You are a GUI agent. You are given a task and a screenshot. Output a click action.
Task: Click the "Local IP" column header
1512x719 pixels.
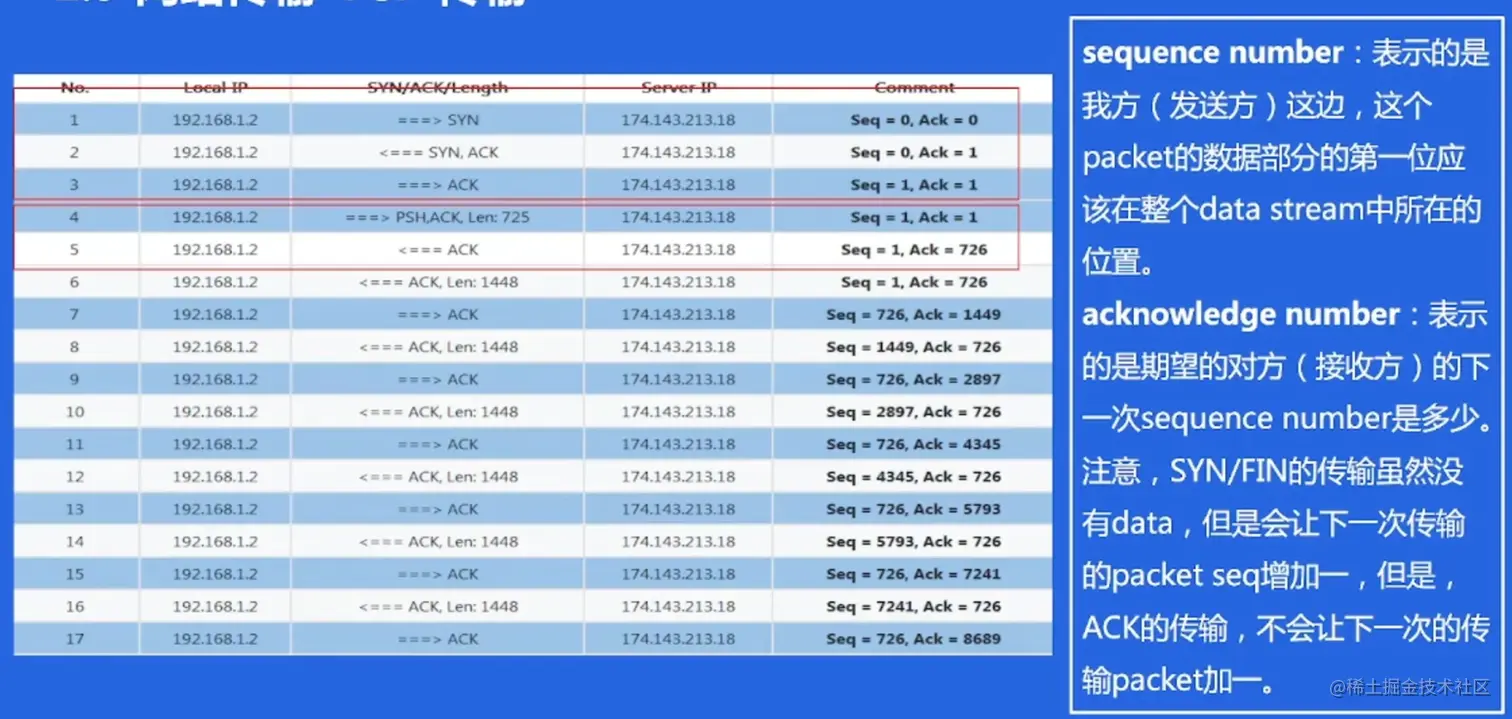tap(215, 88)
